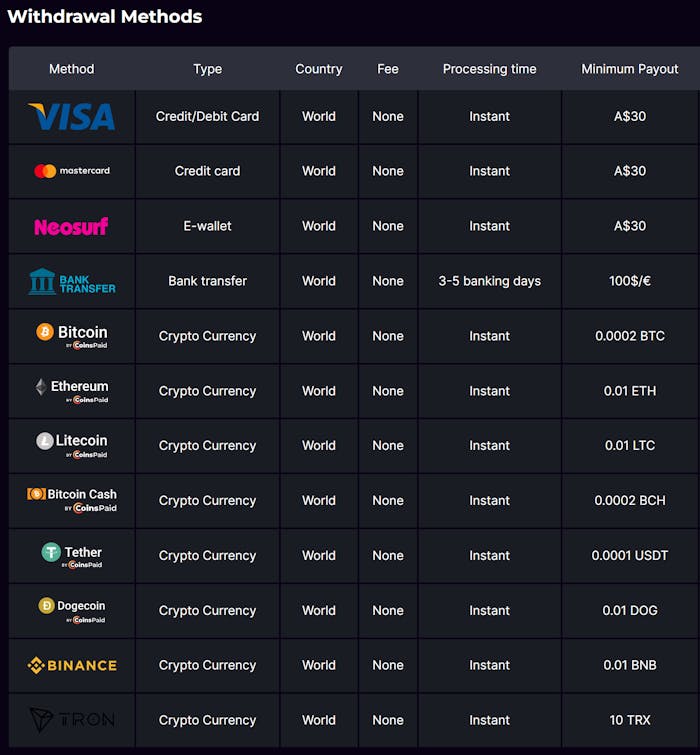Image resolution: width=700 pixels, height=755 pixels.
Task: Select the 0.0002 BTC payout value
Action: (630, 336)
